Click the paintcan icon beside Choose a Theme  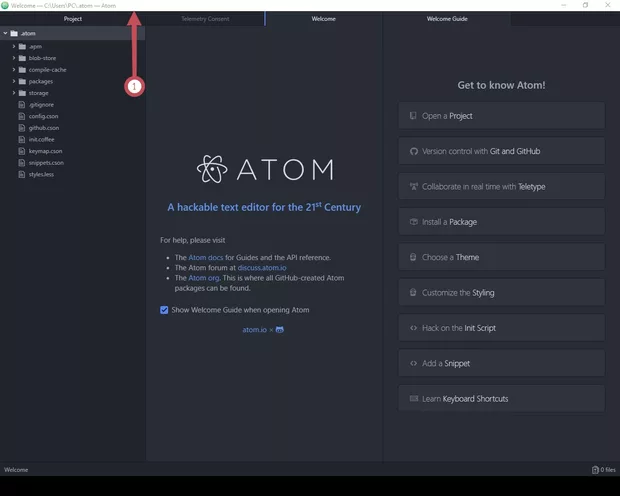[x=413, y=257]
